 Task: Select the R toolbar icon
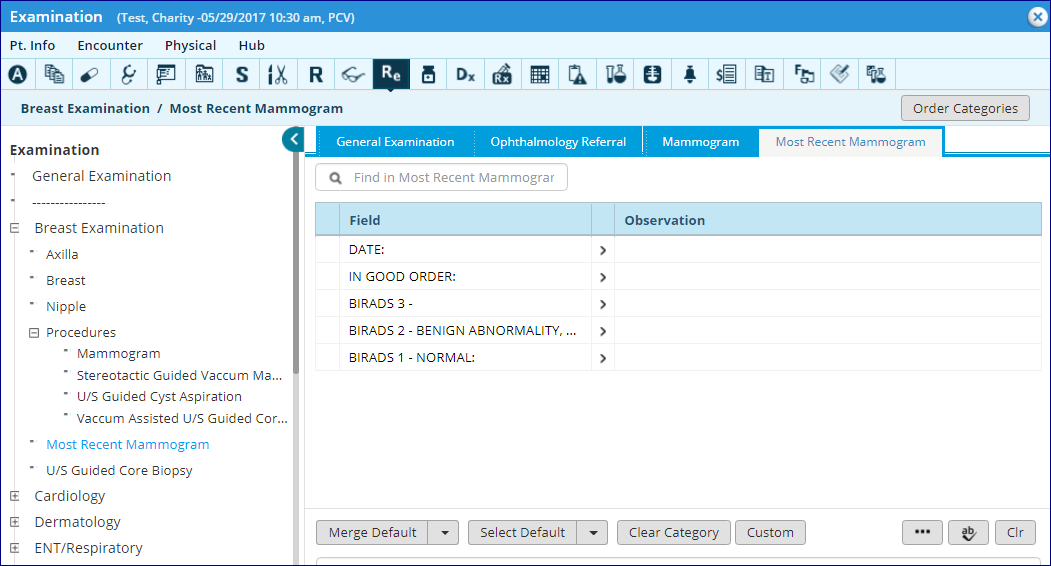click(316, 74)
